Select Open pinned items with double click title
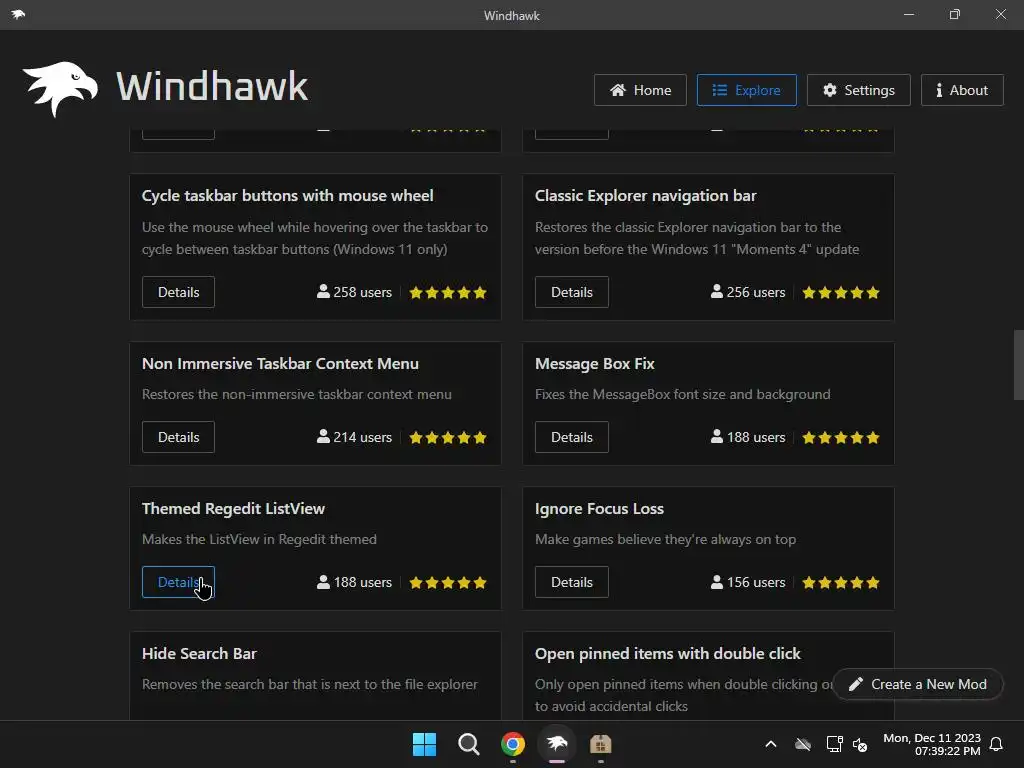 click(667, 653)
